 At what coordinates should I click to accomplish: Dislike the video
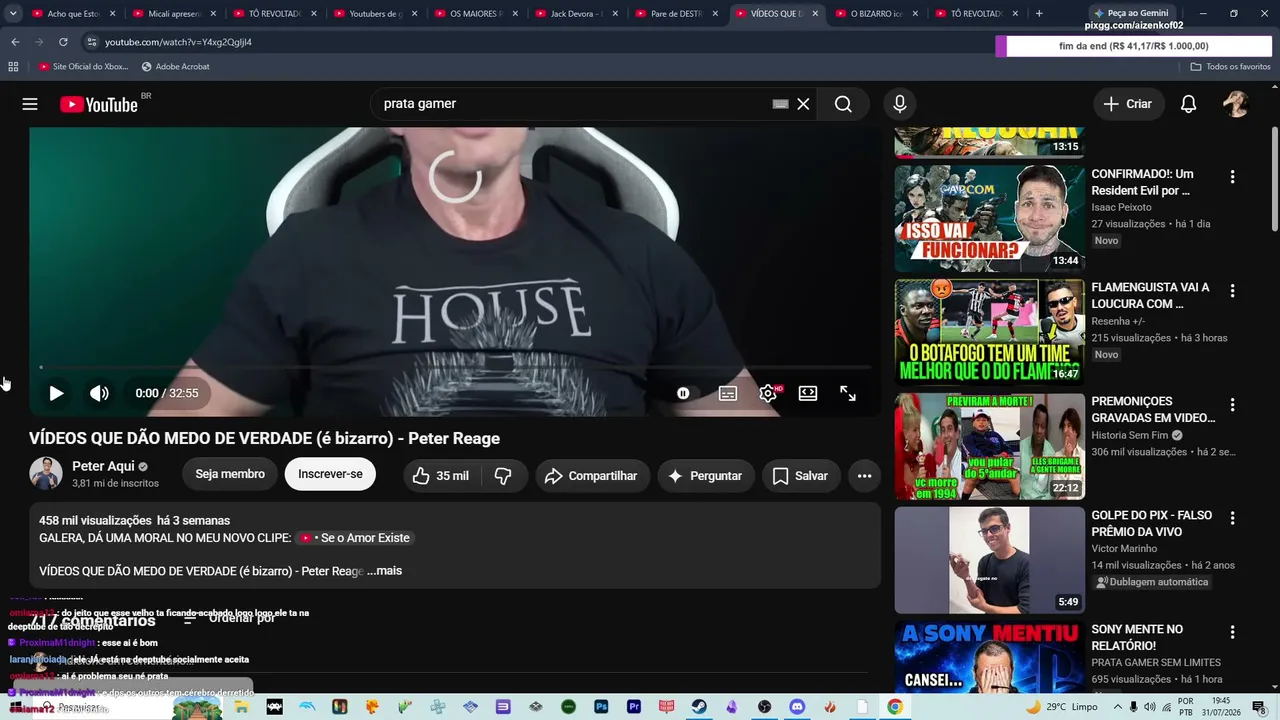coord(504,476)
